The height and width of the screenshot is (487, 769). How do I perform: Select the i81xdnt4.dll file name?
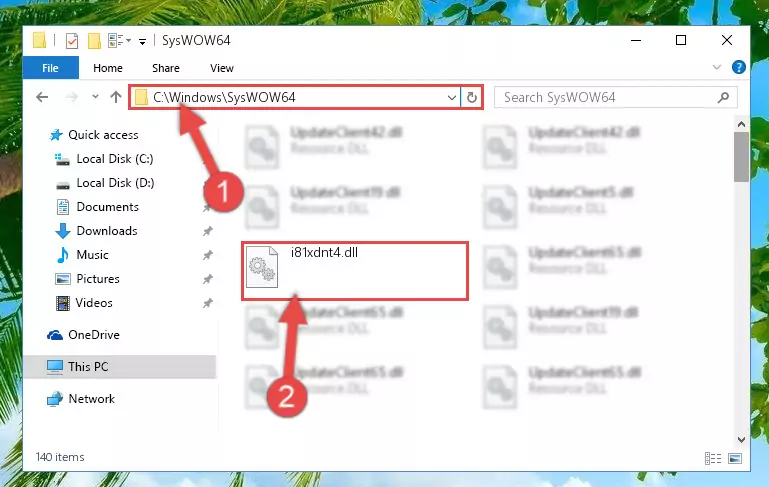[324, 253]
